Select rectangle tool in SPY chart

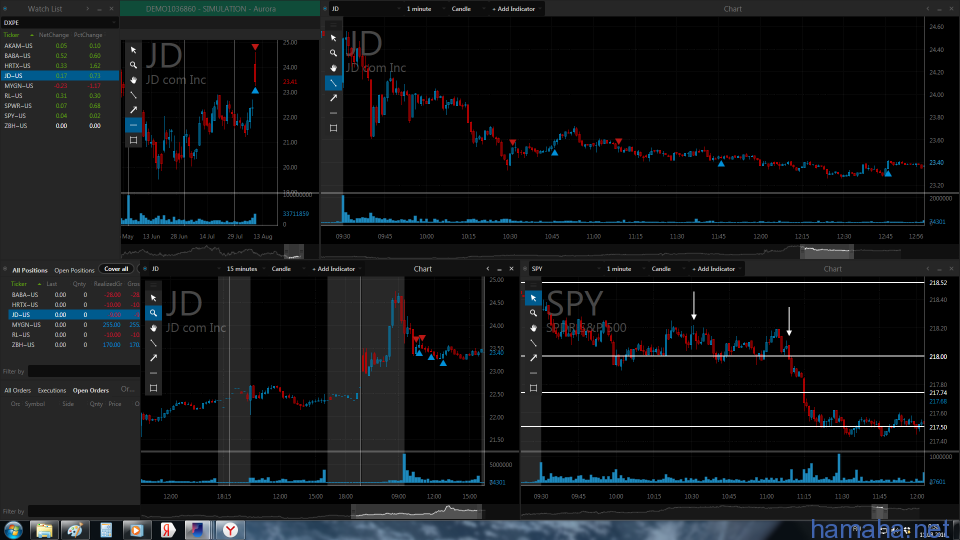[533, 388]
